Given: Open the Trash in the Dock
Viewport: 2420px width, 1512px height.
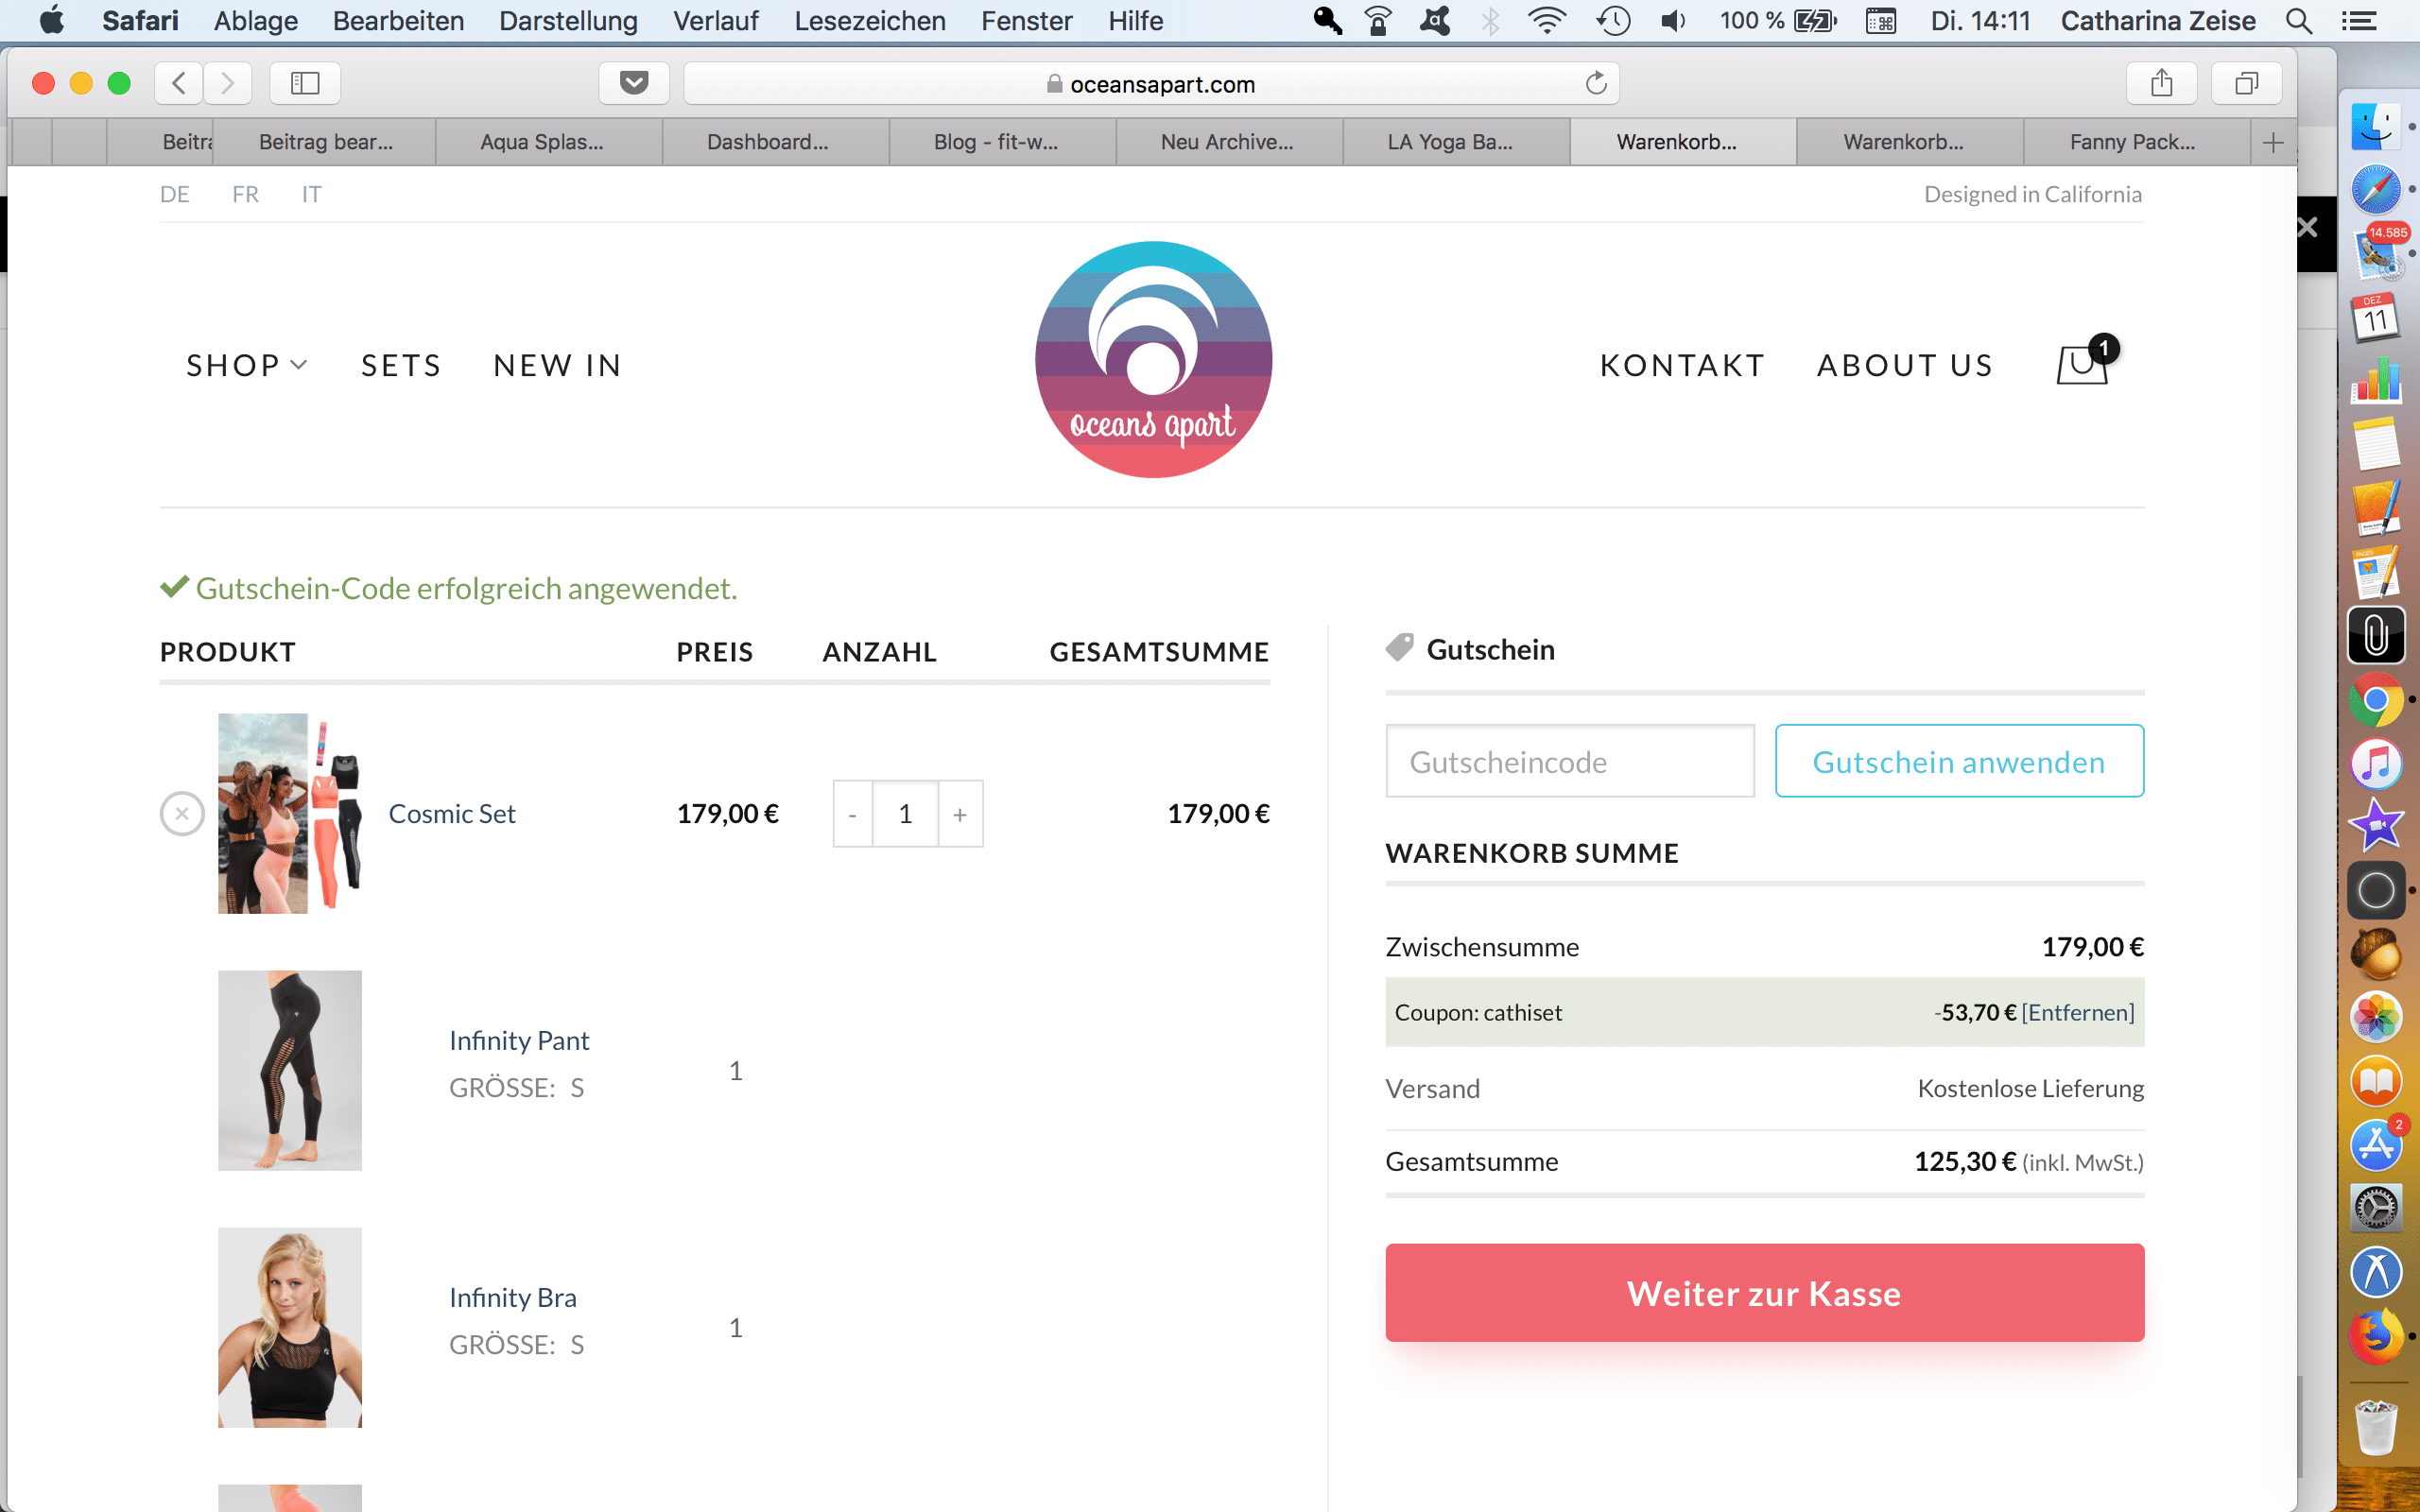Looking at the screenshot, I should [x=2376, y=1428].
